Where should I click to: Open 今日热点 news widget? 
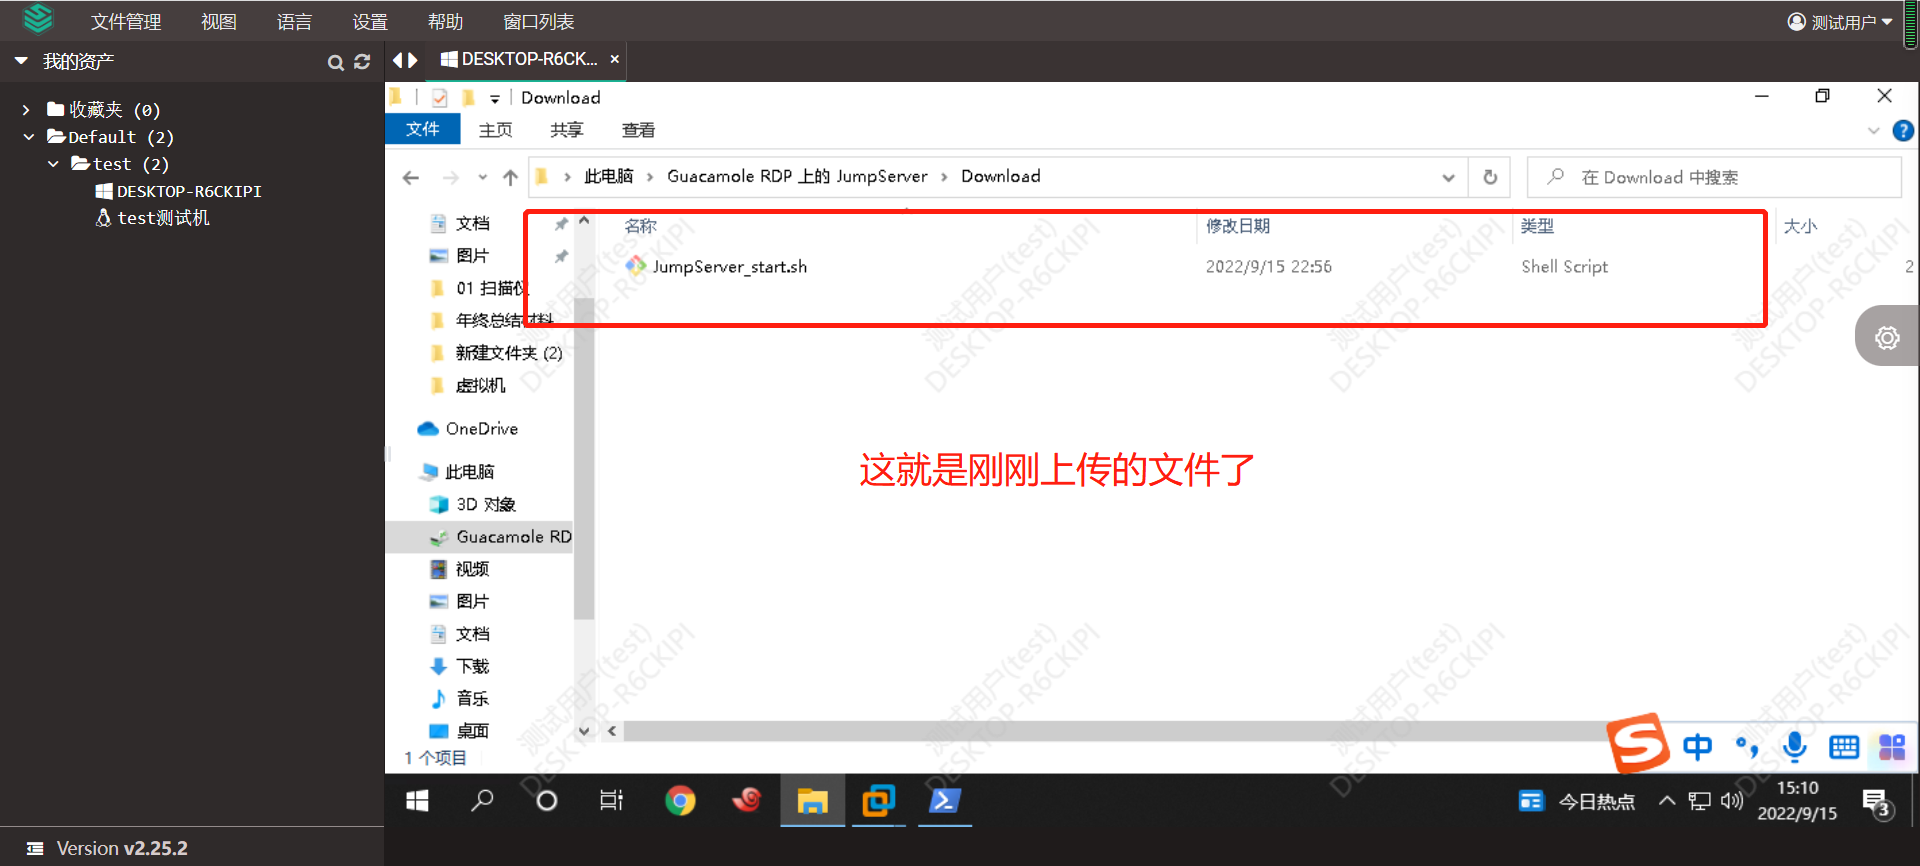coord(1577,801)
